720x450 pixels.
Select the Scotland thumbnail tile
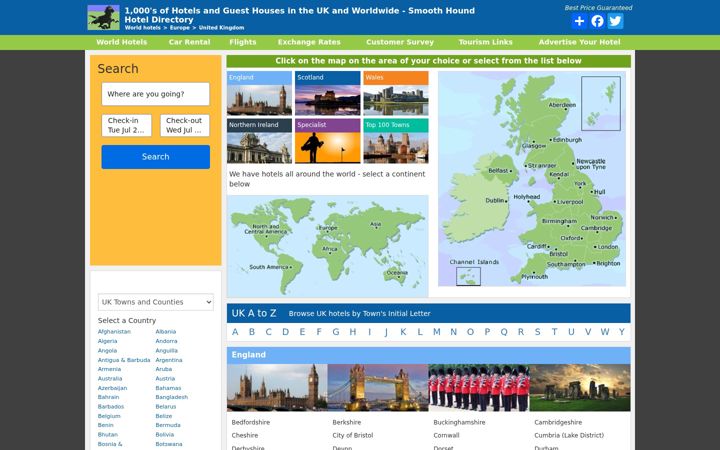click(x=328, y=93)
